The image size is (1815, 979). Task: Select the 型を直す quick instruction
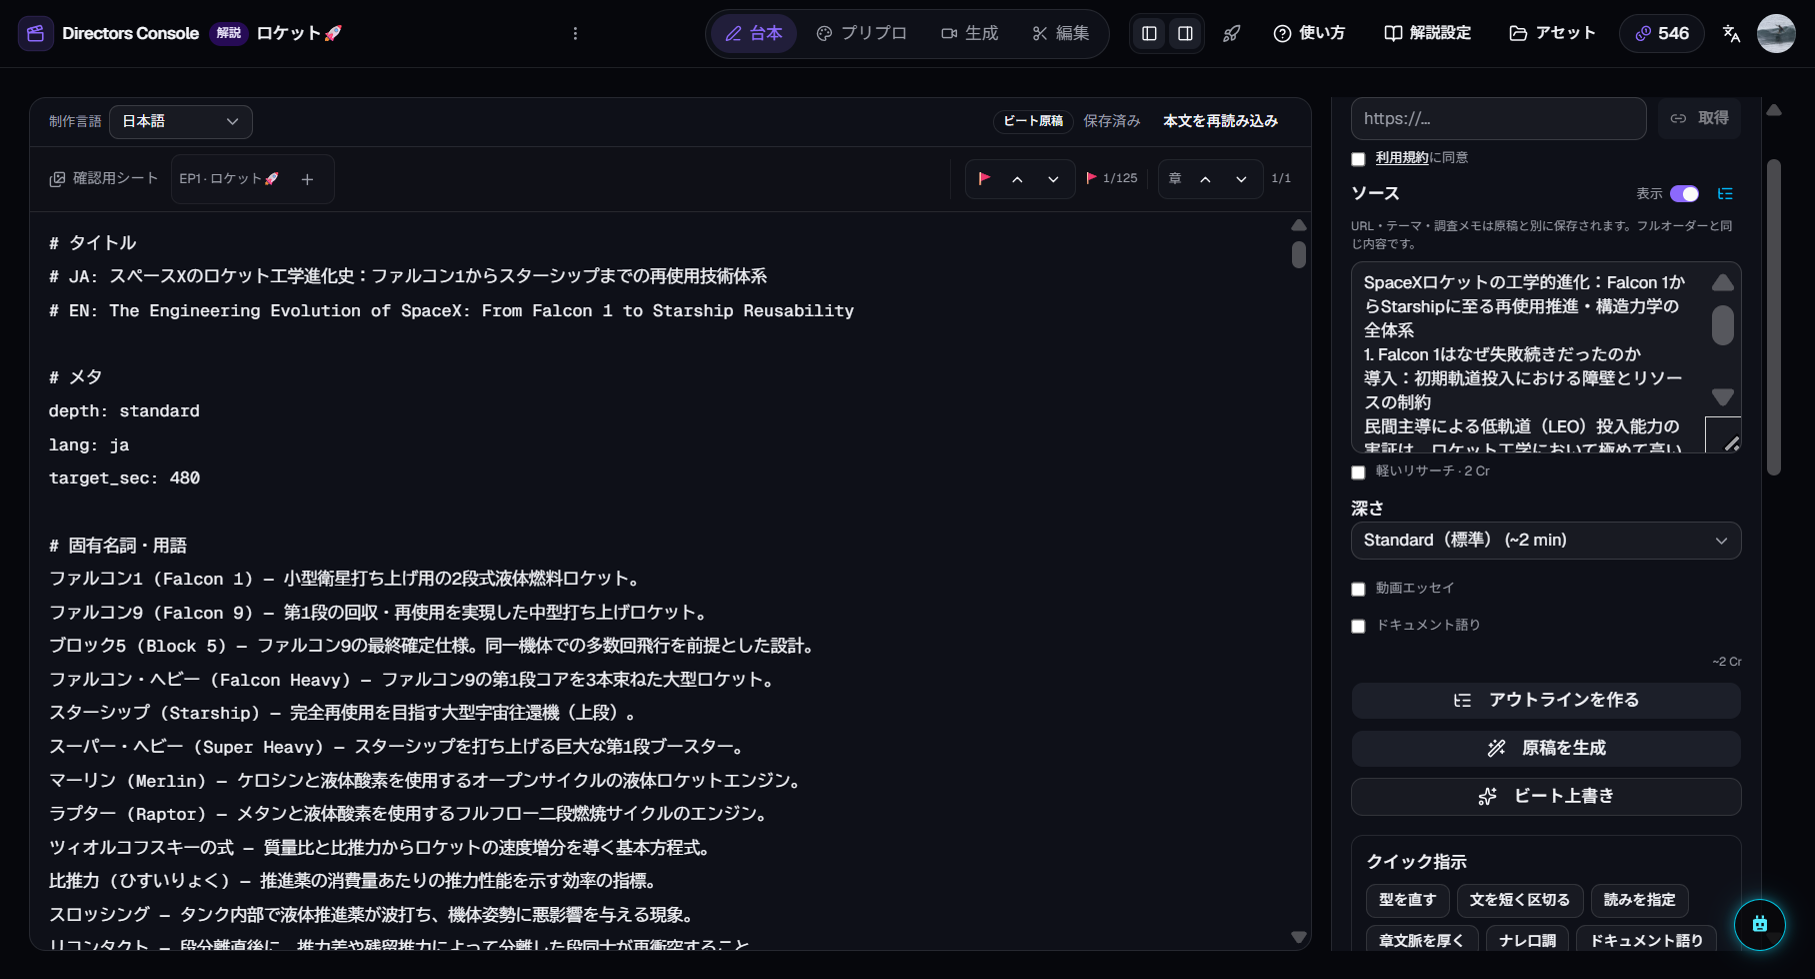1407,900
